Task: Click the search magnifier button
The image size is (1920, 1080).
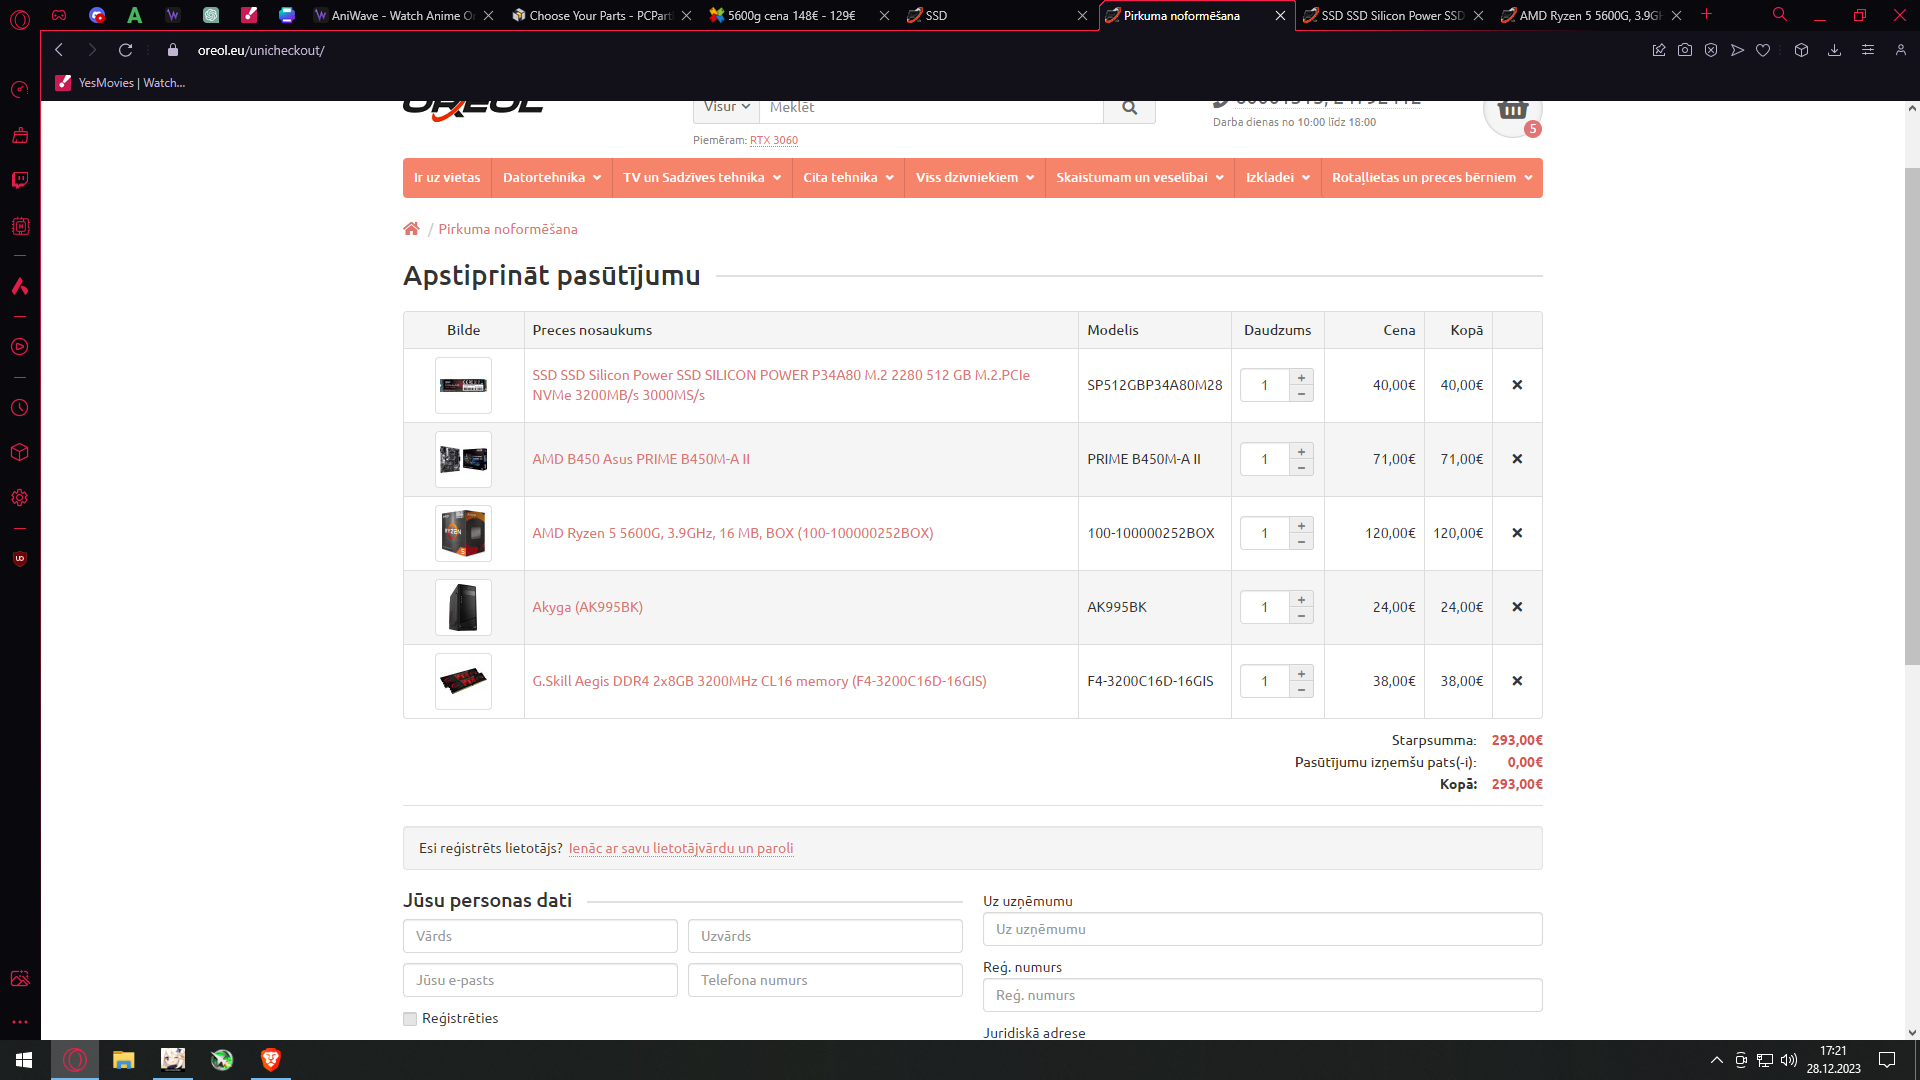Action: click(x=1129, y=108)
